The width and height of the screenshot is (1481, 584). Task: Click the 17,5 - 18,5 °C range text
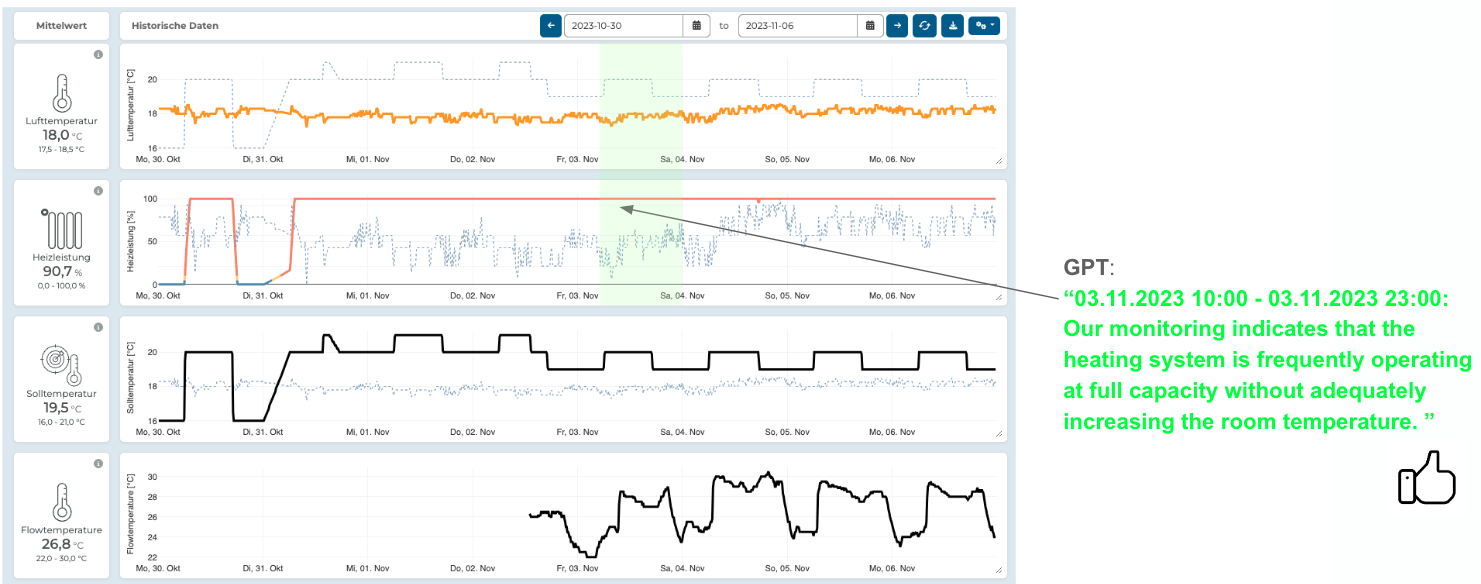click(x=61, y=149)
